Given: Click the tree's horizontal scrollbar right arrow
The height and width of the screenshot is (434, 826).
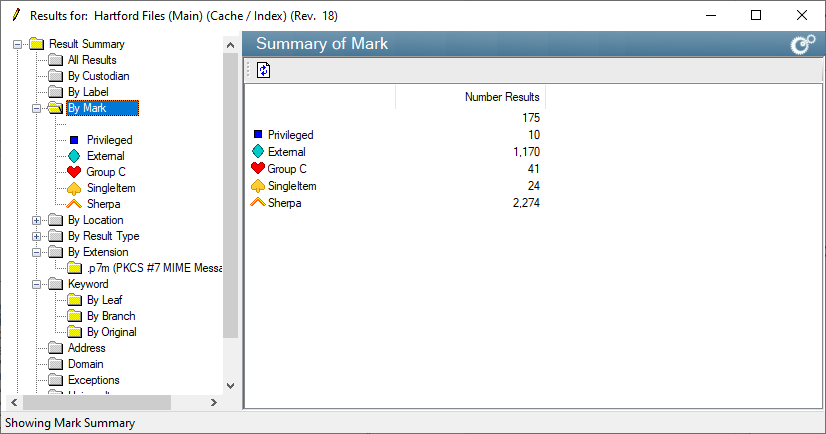Looking at the screenshot, I should coord(213,402).
